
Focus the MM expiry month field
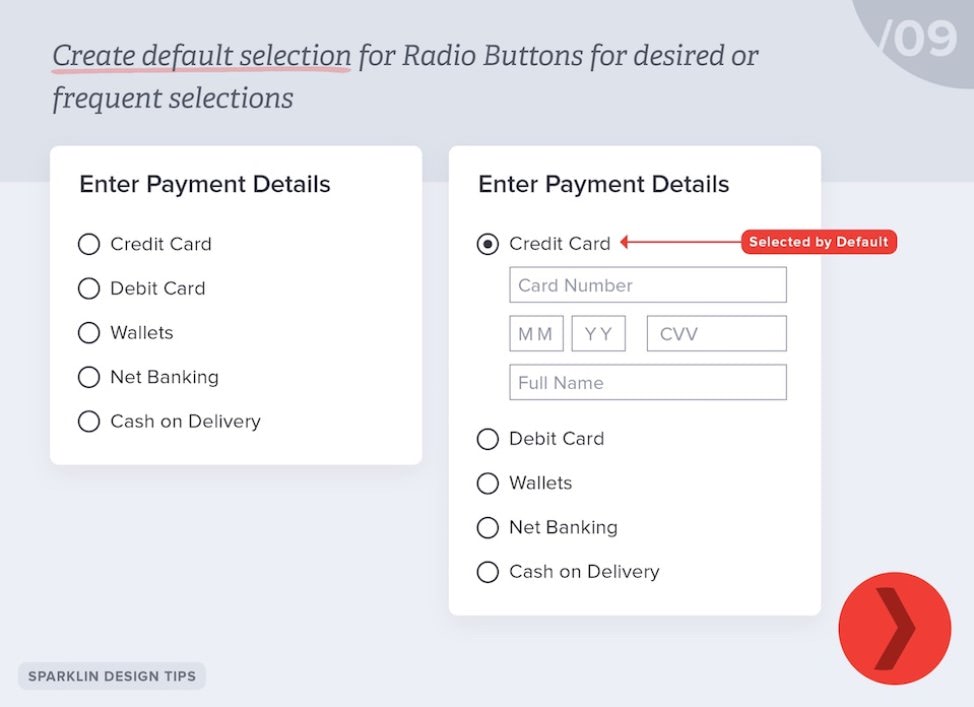(x=536, y=334)
